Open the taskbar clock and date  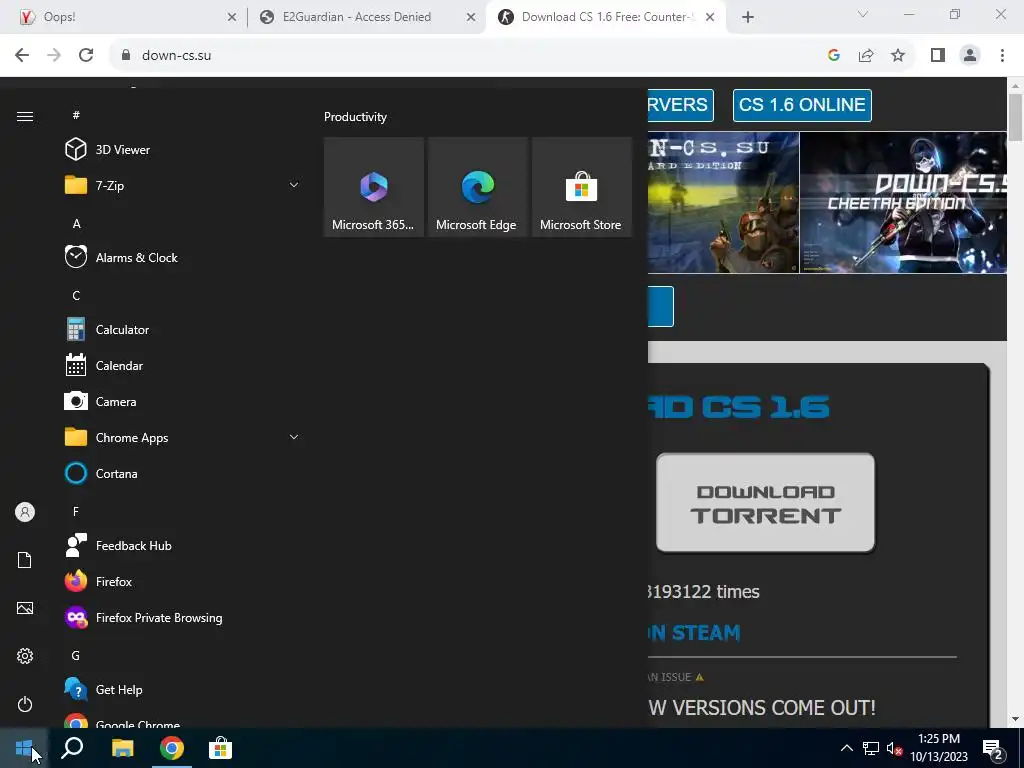[939, 748]
